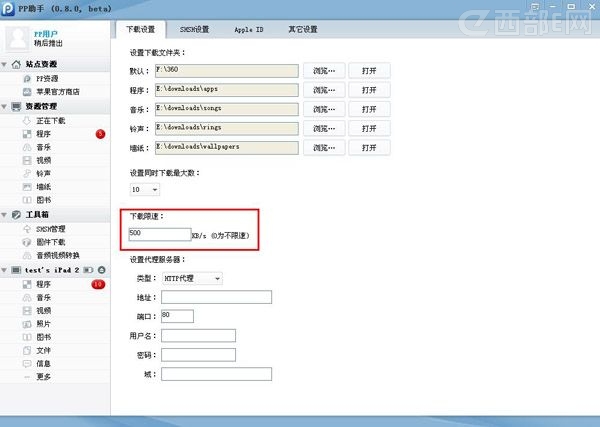Click the E:\downloads\songs path field
Viewport: 600px width, 427px height.
[227, 109]
